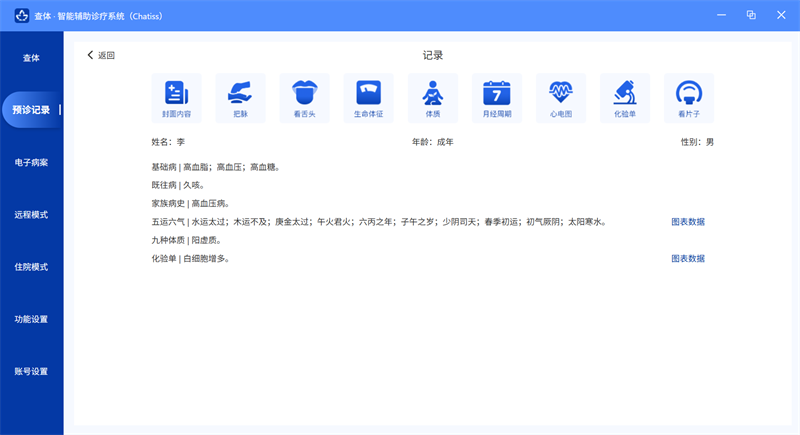Click the 化验单 白细胞增多 text line
Screen dimensions: 800x435
pyautogui.click(x=191, y=259)
